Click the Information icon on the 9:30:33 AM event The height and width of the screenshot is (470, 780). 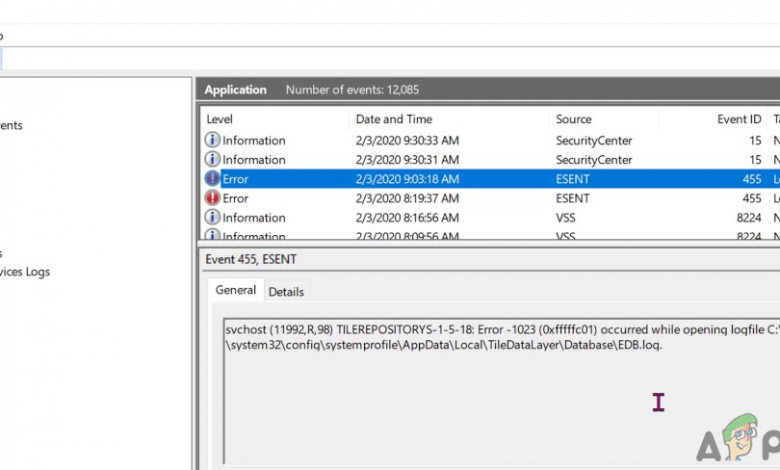212,141
